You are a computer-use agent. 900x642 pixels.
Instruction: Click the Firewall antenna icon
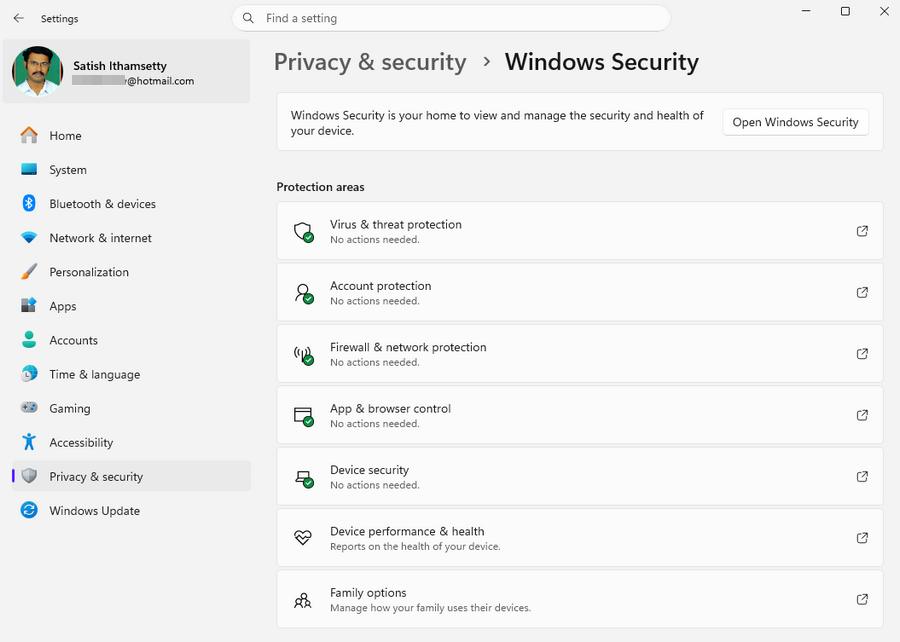pos(303,355)
